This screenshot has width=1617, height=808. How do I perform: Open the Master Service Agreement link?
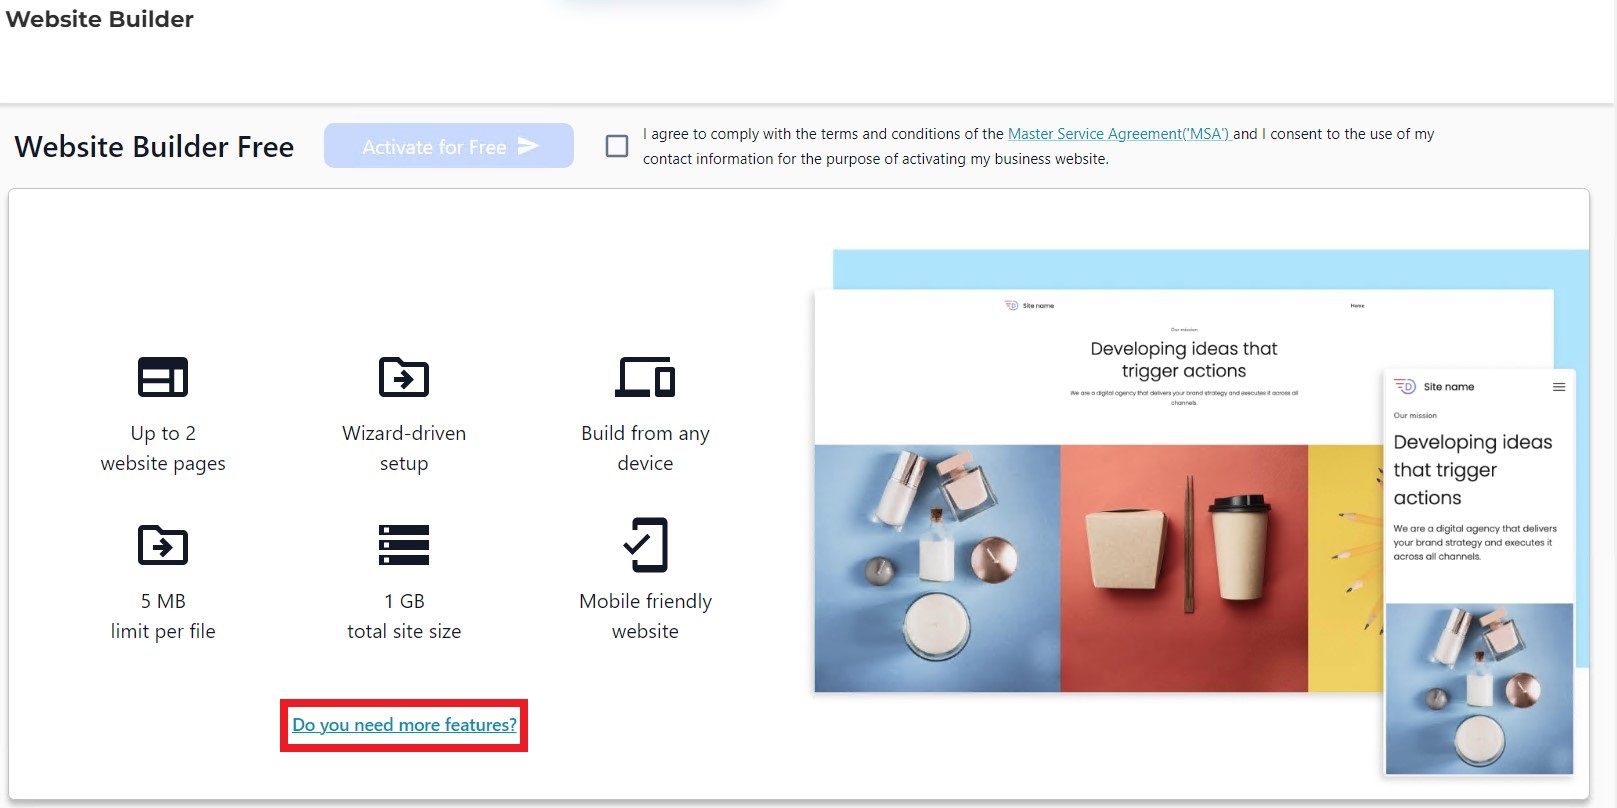click(x=1118, y=134)
